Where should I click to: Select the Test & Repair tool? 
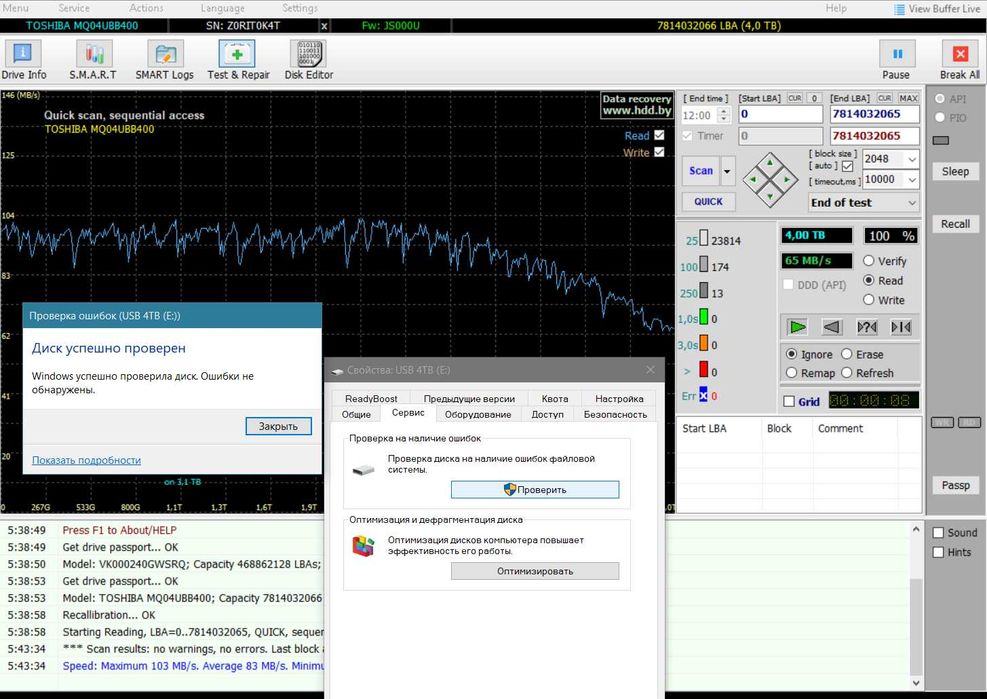tap(238, 60)
